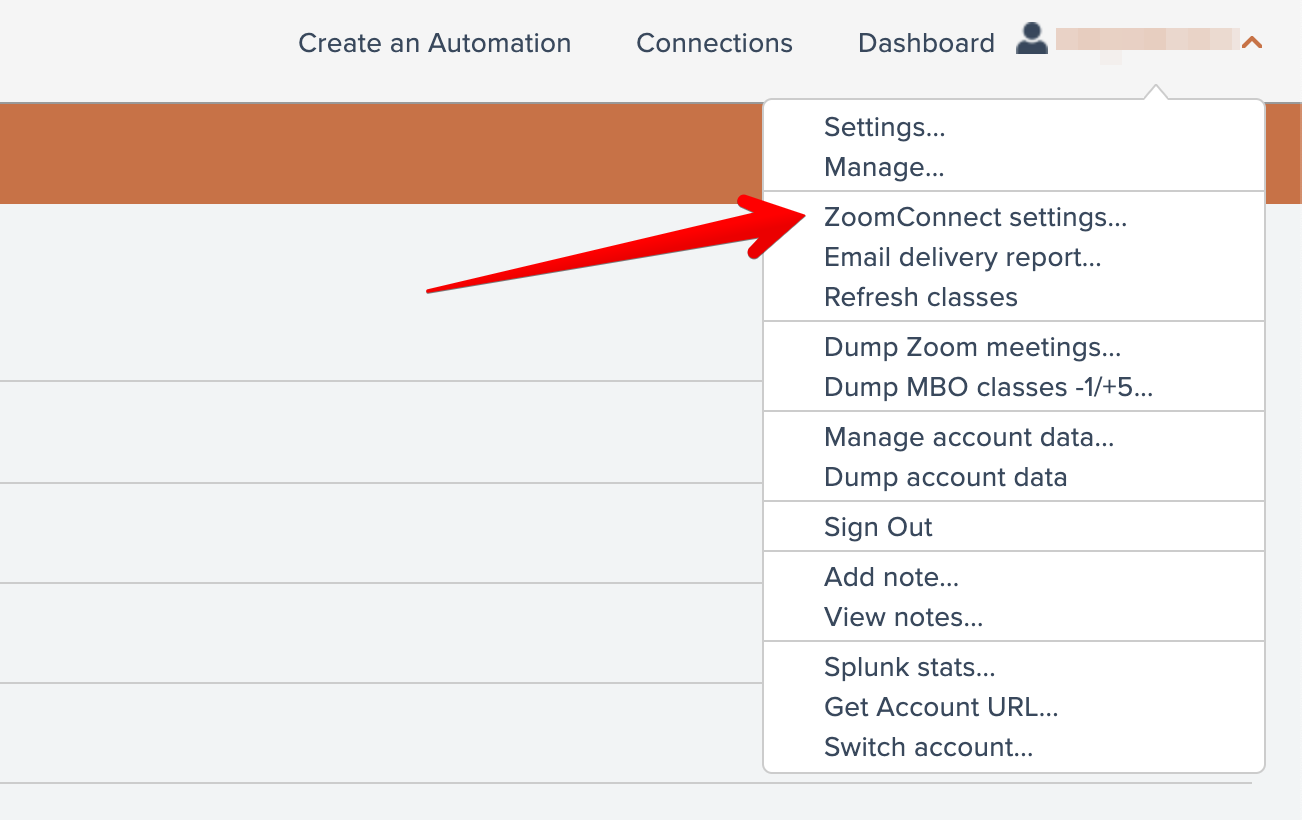Image resolution: width=1302 pixels, height=820 pixels.
Task: Open View notes... menu item
Action: coord(903,617)
